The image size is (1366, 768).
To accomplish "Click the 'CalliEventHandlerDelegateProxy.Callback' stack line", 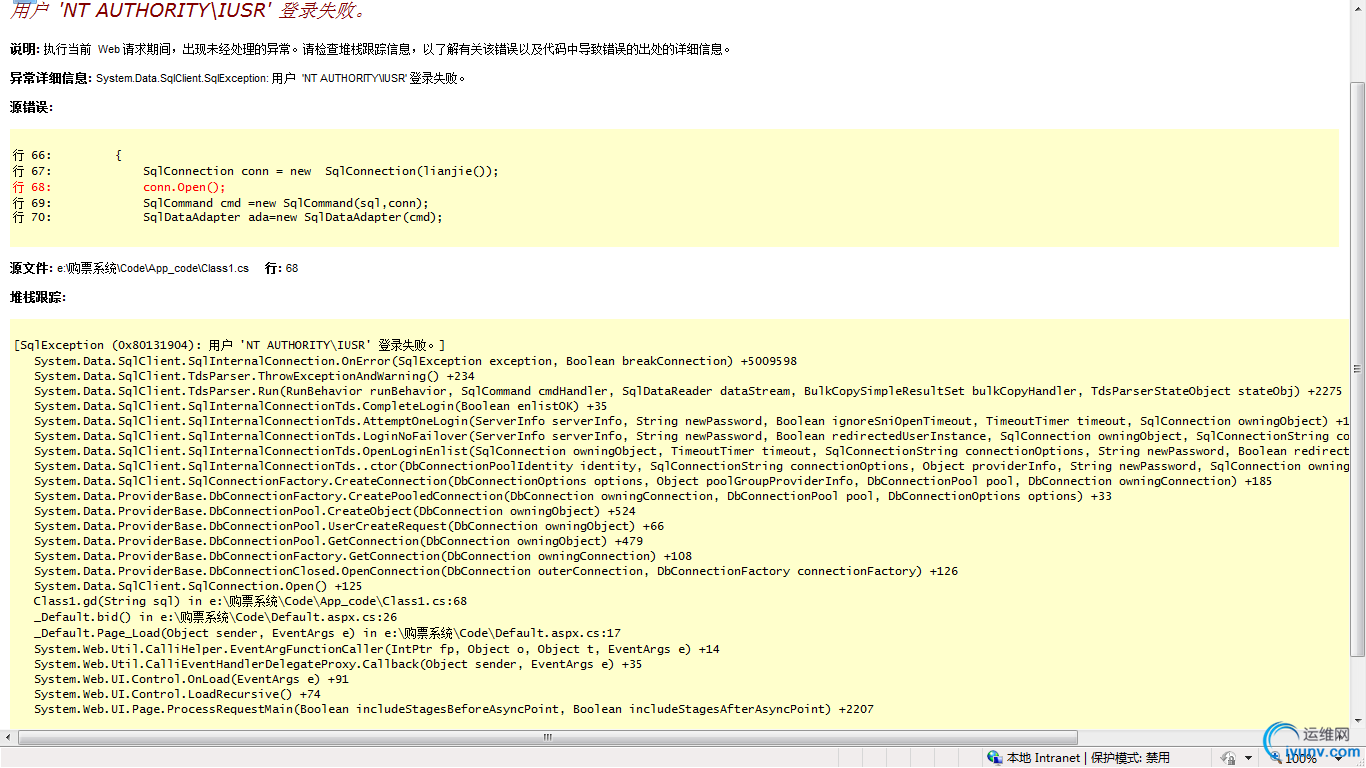I will coord(338,664).
